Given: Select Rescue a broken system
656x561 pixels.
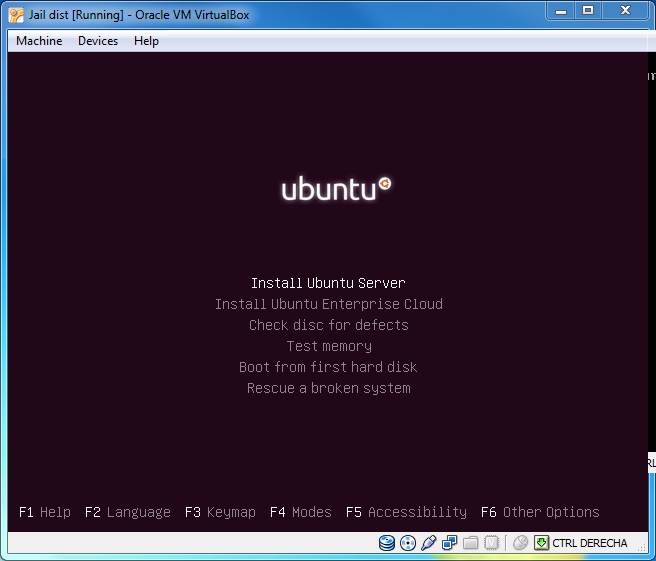Looking at the screenshot, I should click(x=328, y=388).
